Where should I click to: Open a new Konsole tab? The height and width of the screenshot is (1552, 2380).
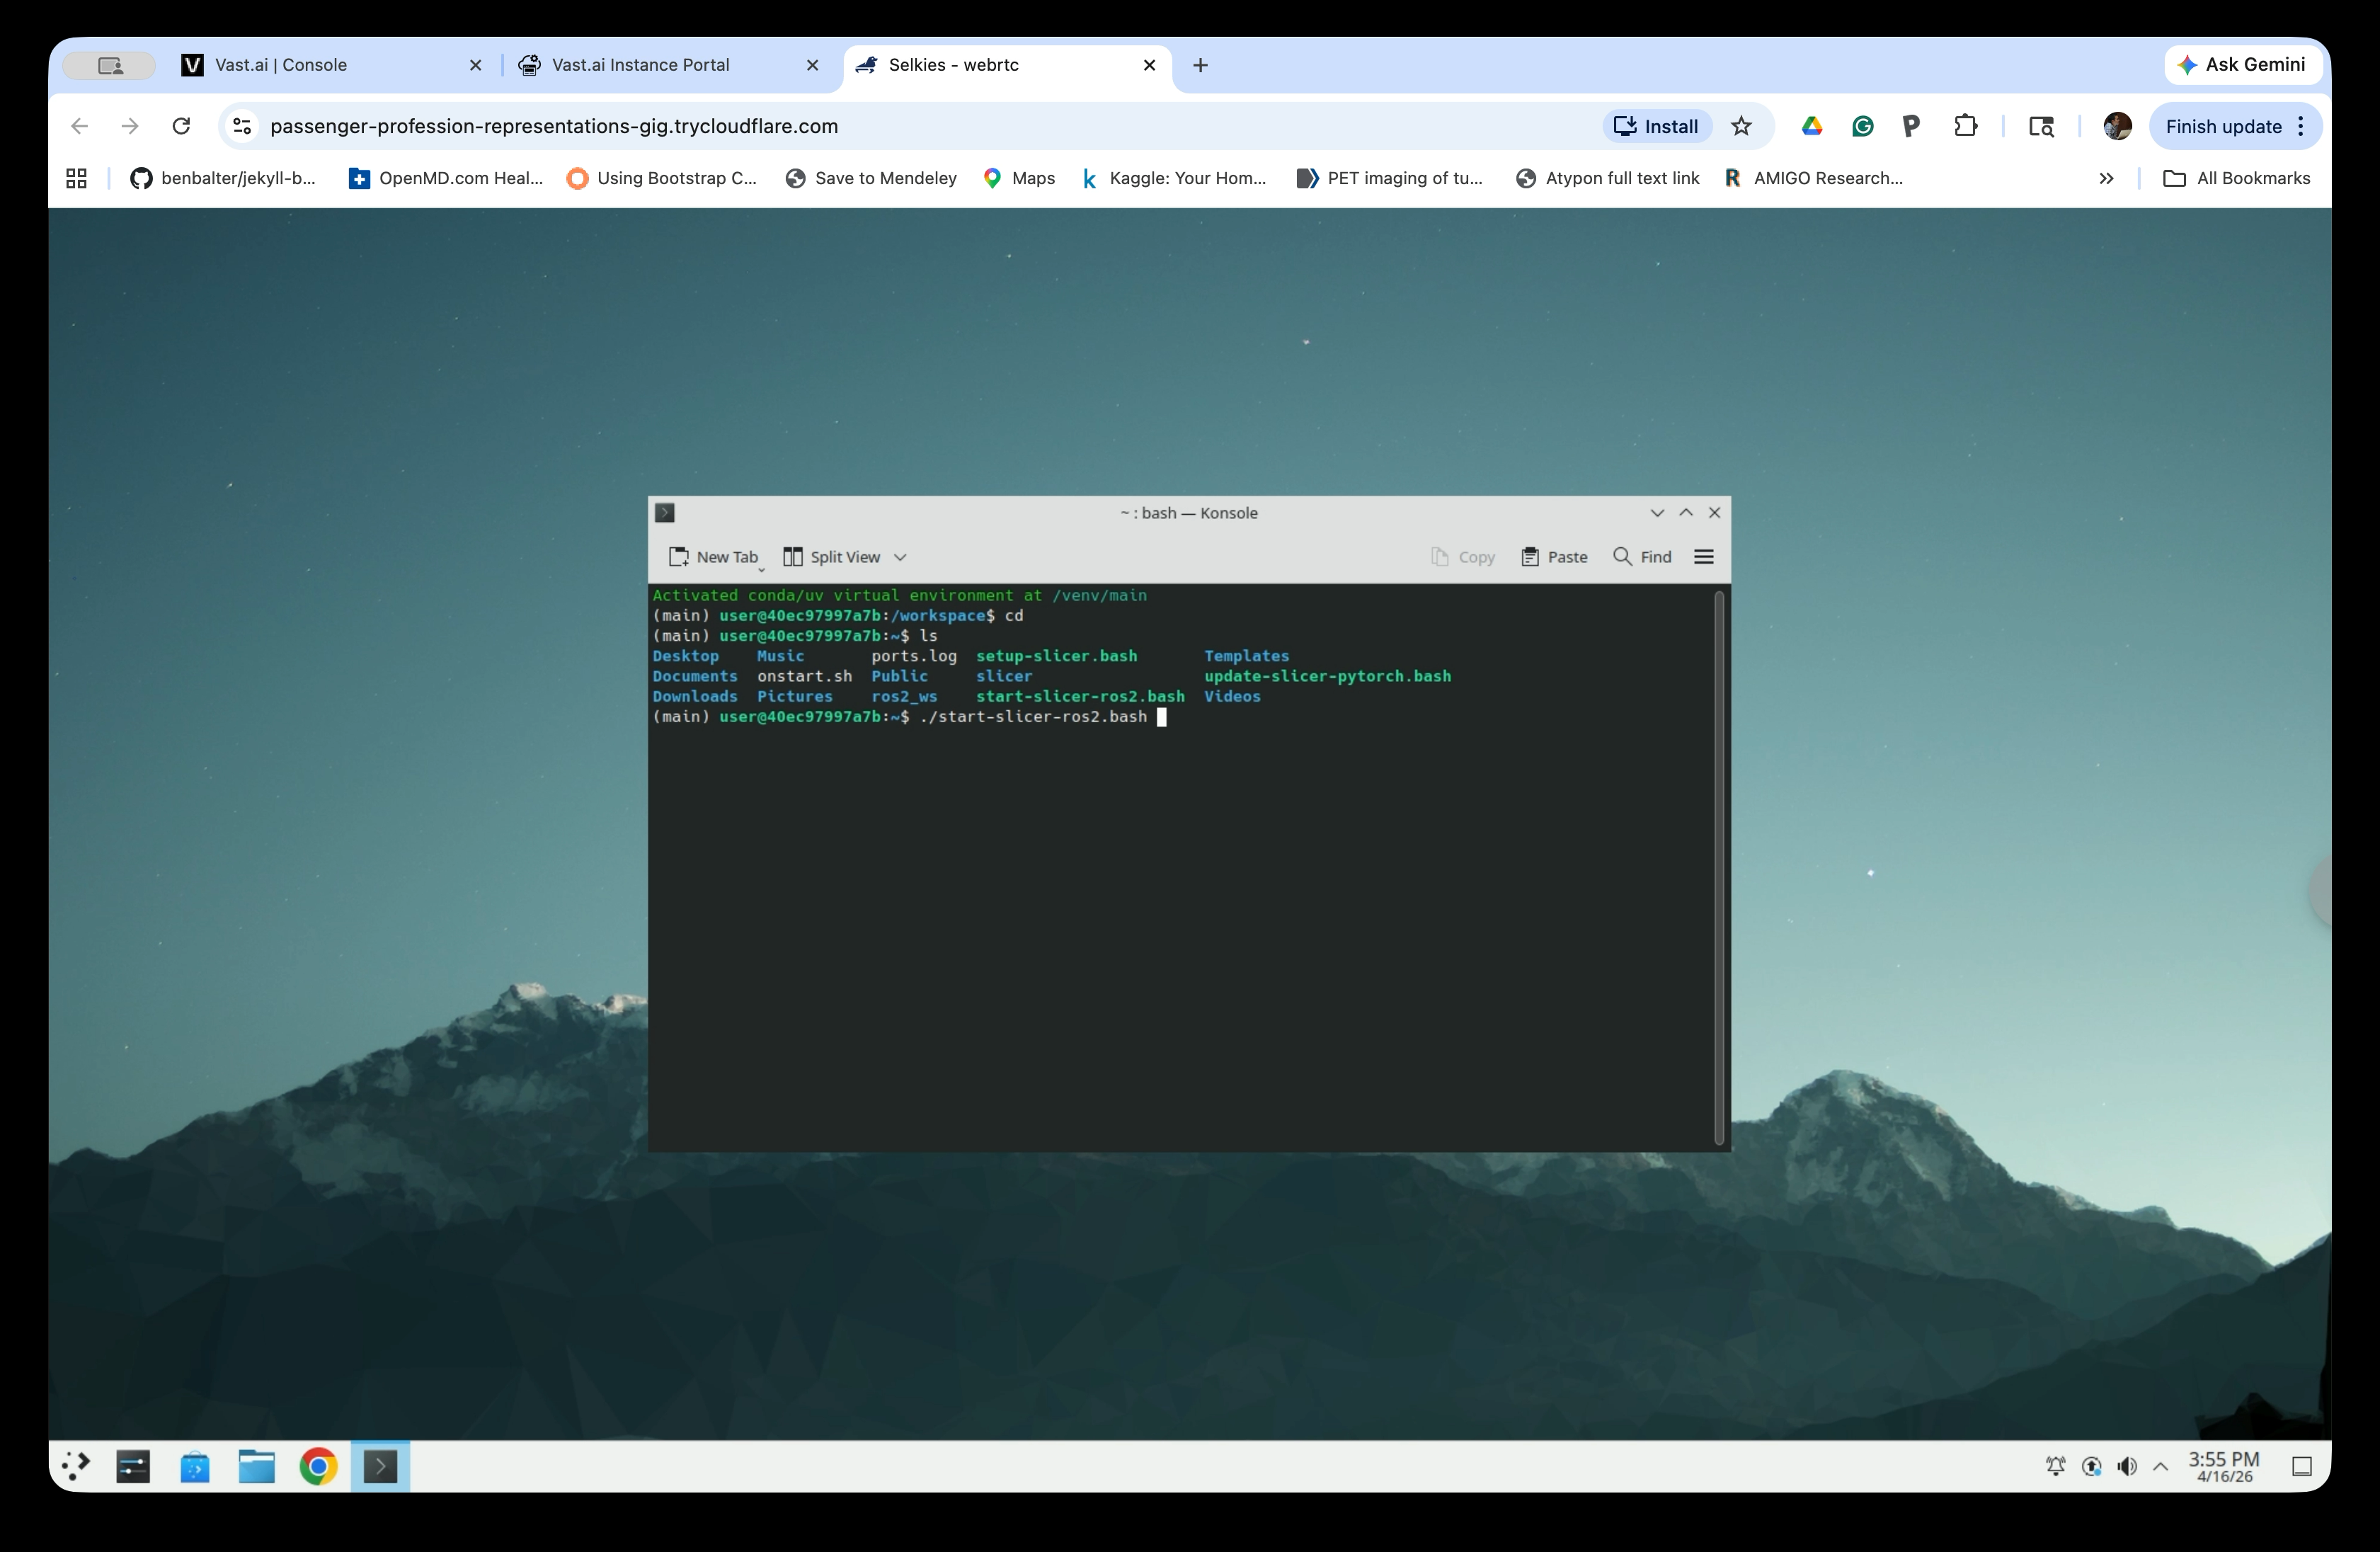[x=715, y=556]
